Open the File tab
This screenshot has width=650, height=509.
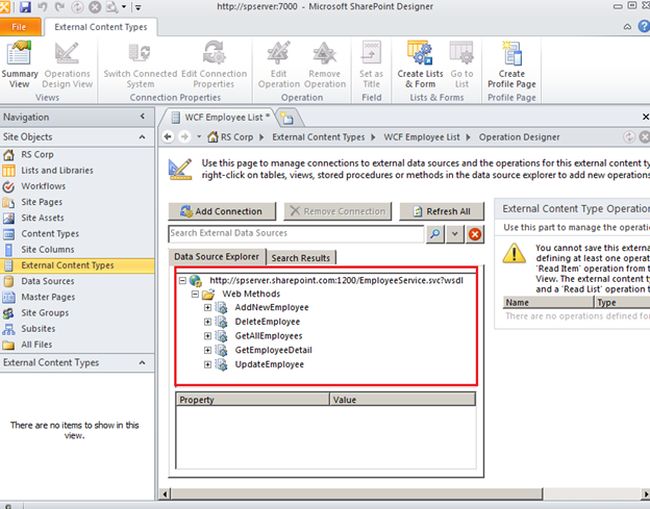[x=20, y=27]
